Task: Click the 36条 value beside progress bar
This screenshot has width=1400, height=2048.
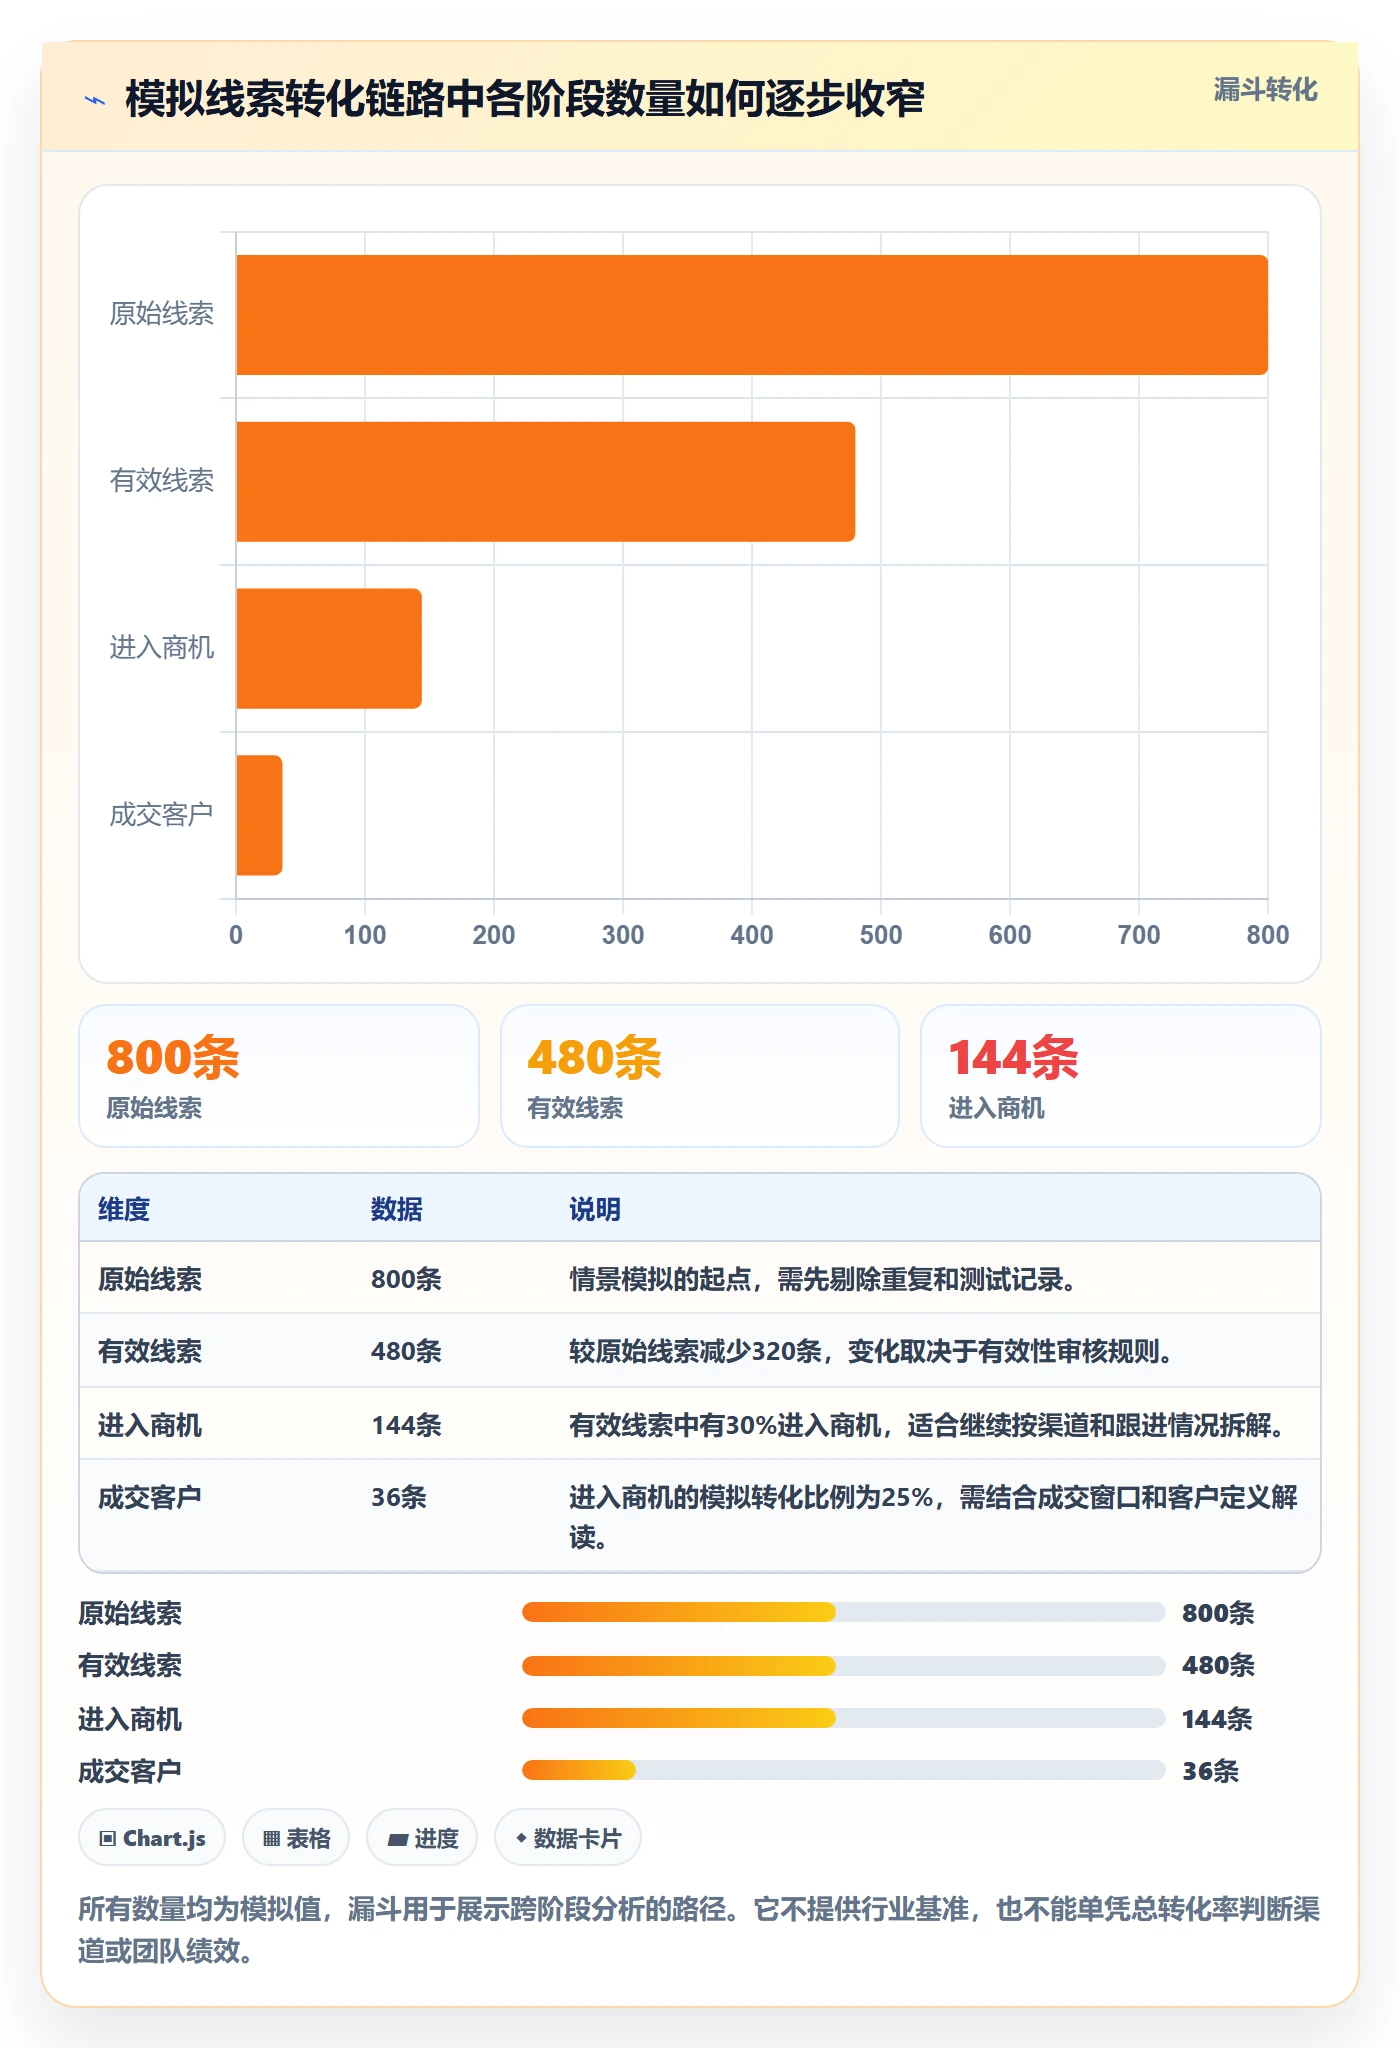Action: (x=1210, y=1771)
